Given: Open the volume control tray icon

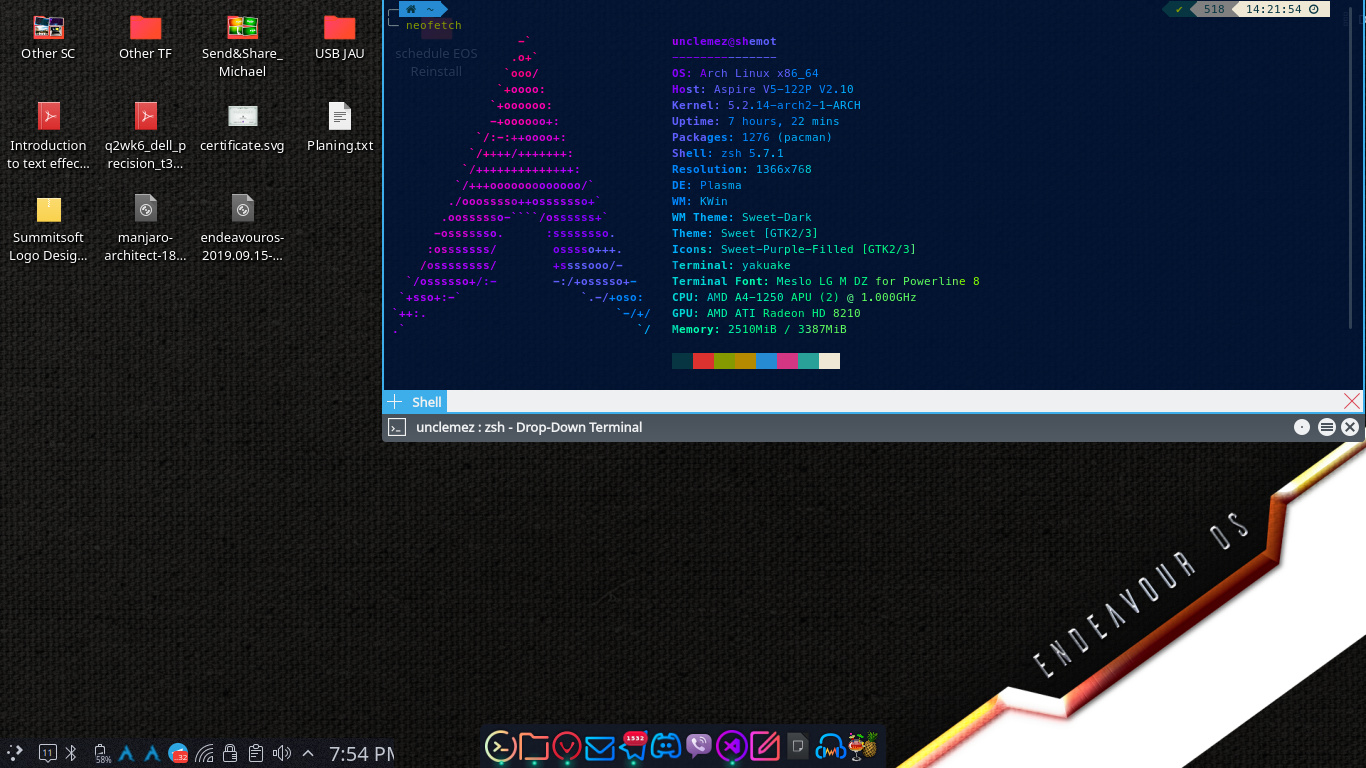Looking at the screenshot, I should (x=282, y=753).
